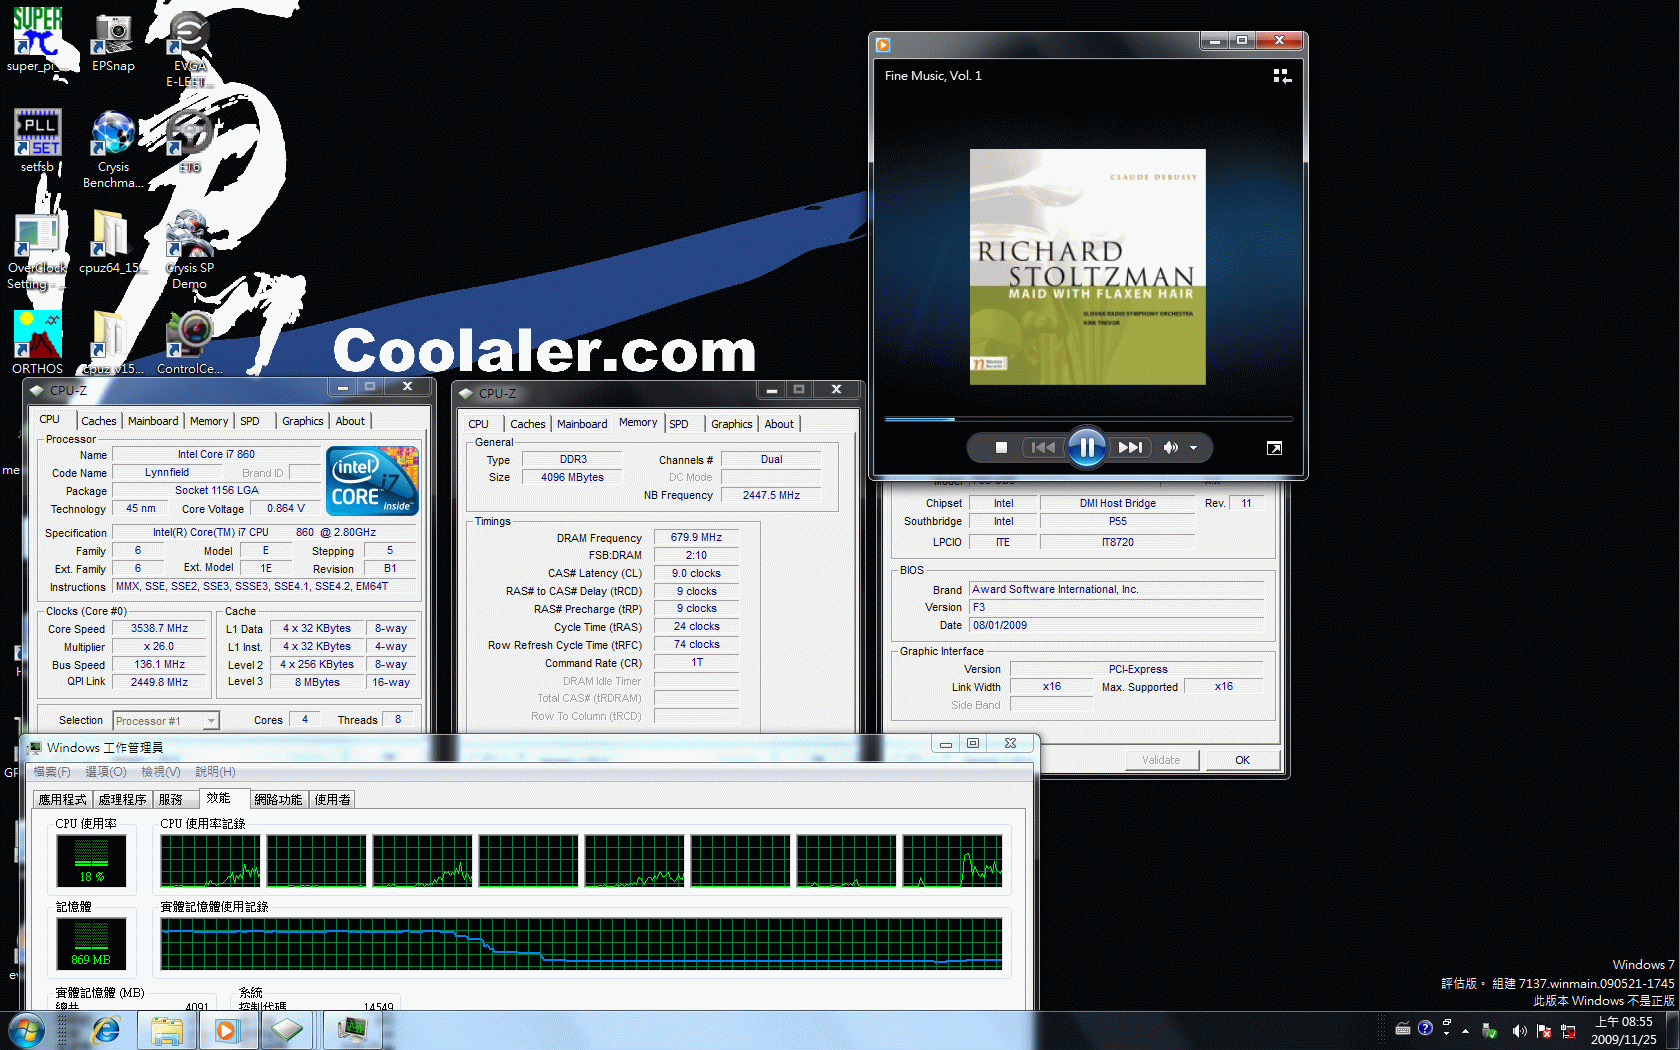Open About tab in left CPU-Z window
The width and height of the screenshot is (1680, 1050).
click(x=350, y=422)
